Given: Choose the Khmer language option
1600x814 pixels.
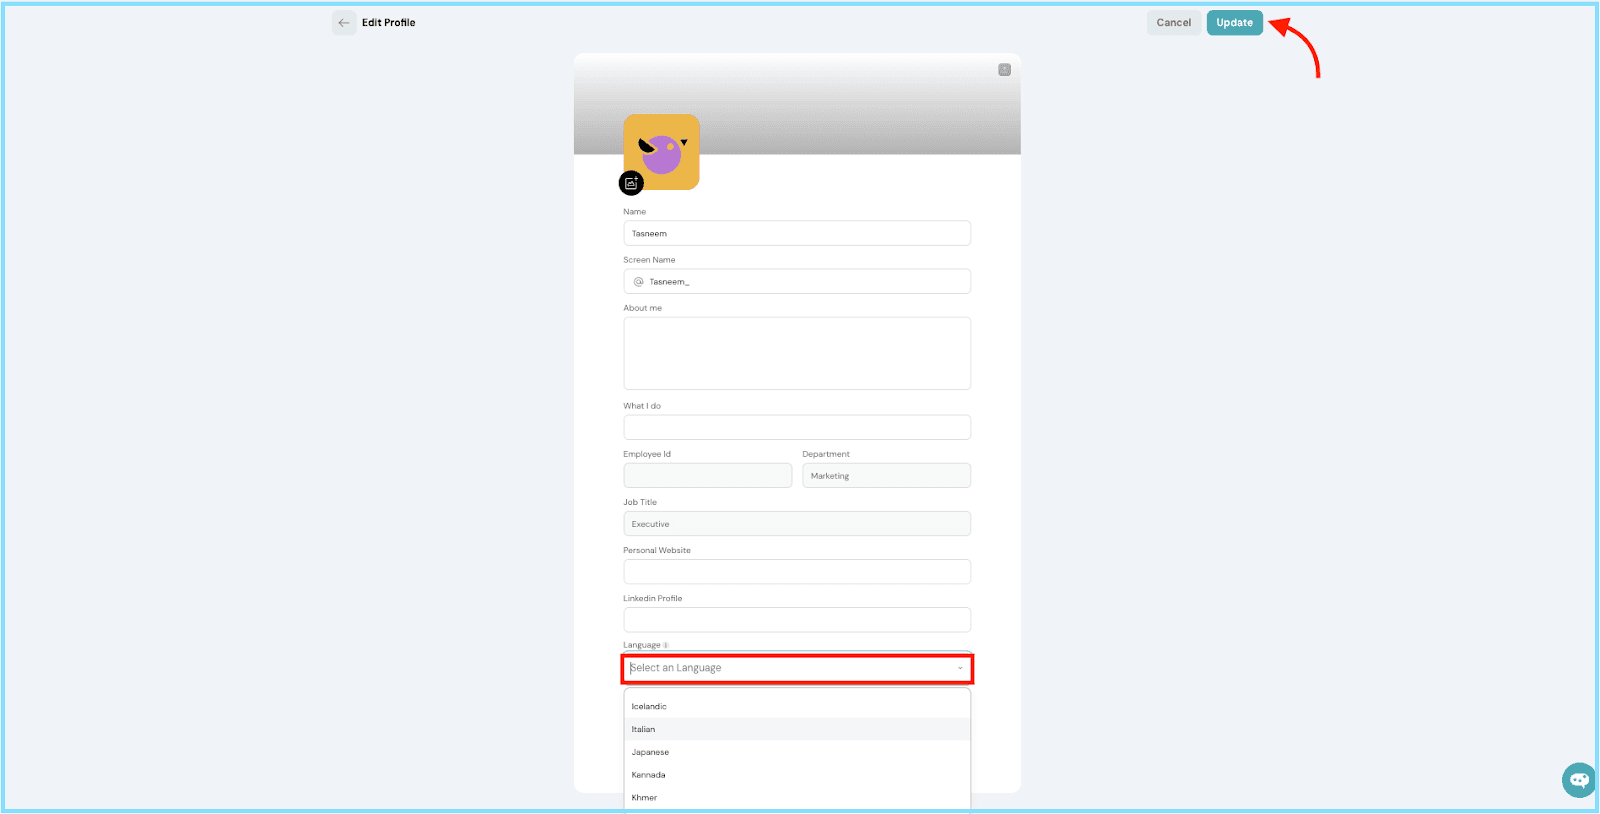Looking at the screenshot, I should (645, 798).
